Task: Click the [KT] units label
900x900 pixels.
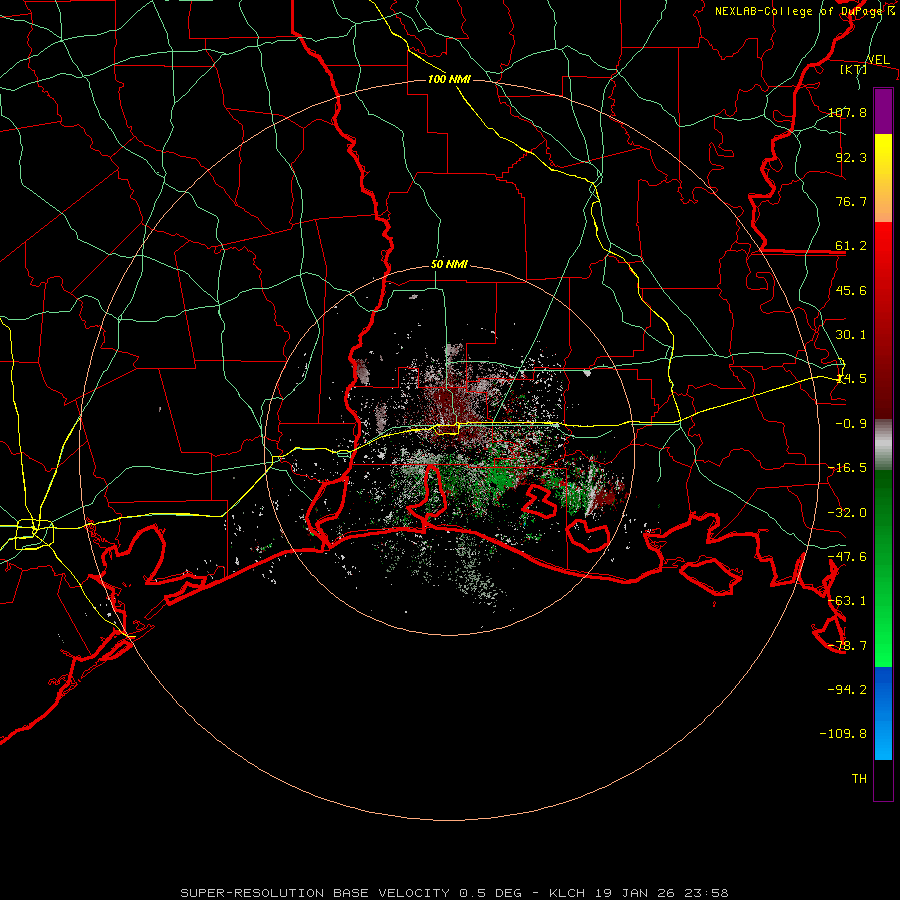Action: [854, 69]
